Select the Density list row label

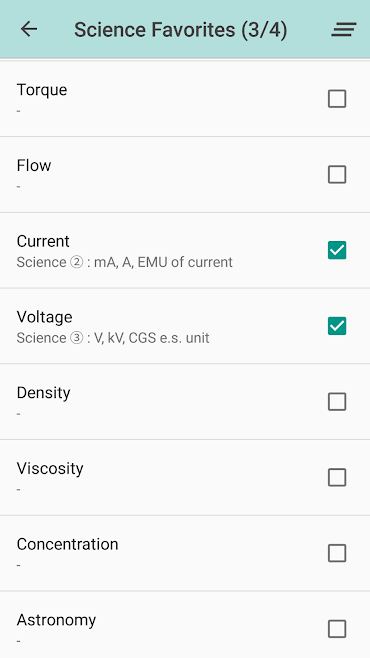pyautogui.click(x=44, y=394)
